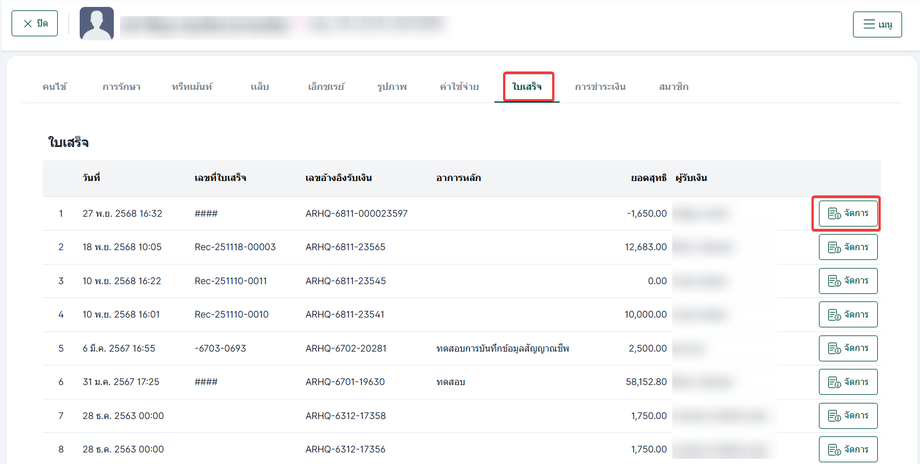Switch to the คนไข้ tab

tap(55, 87)
